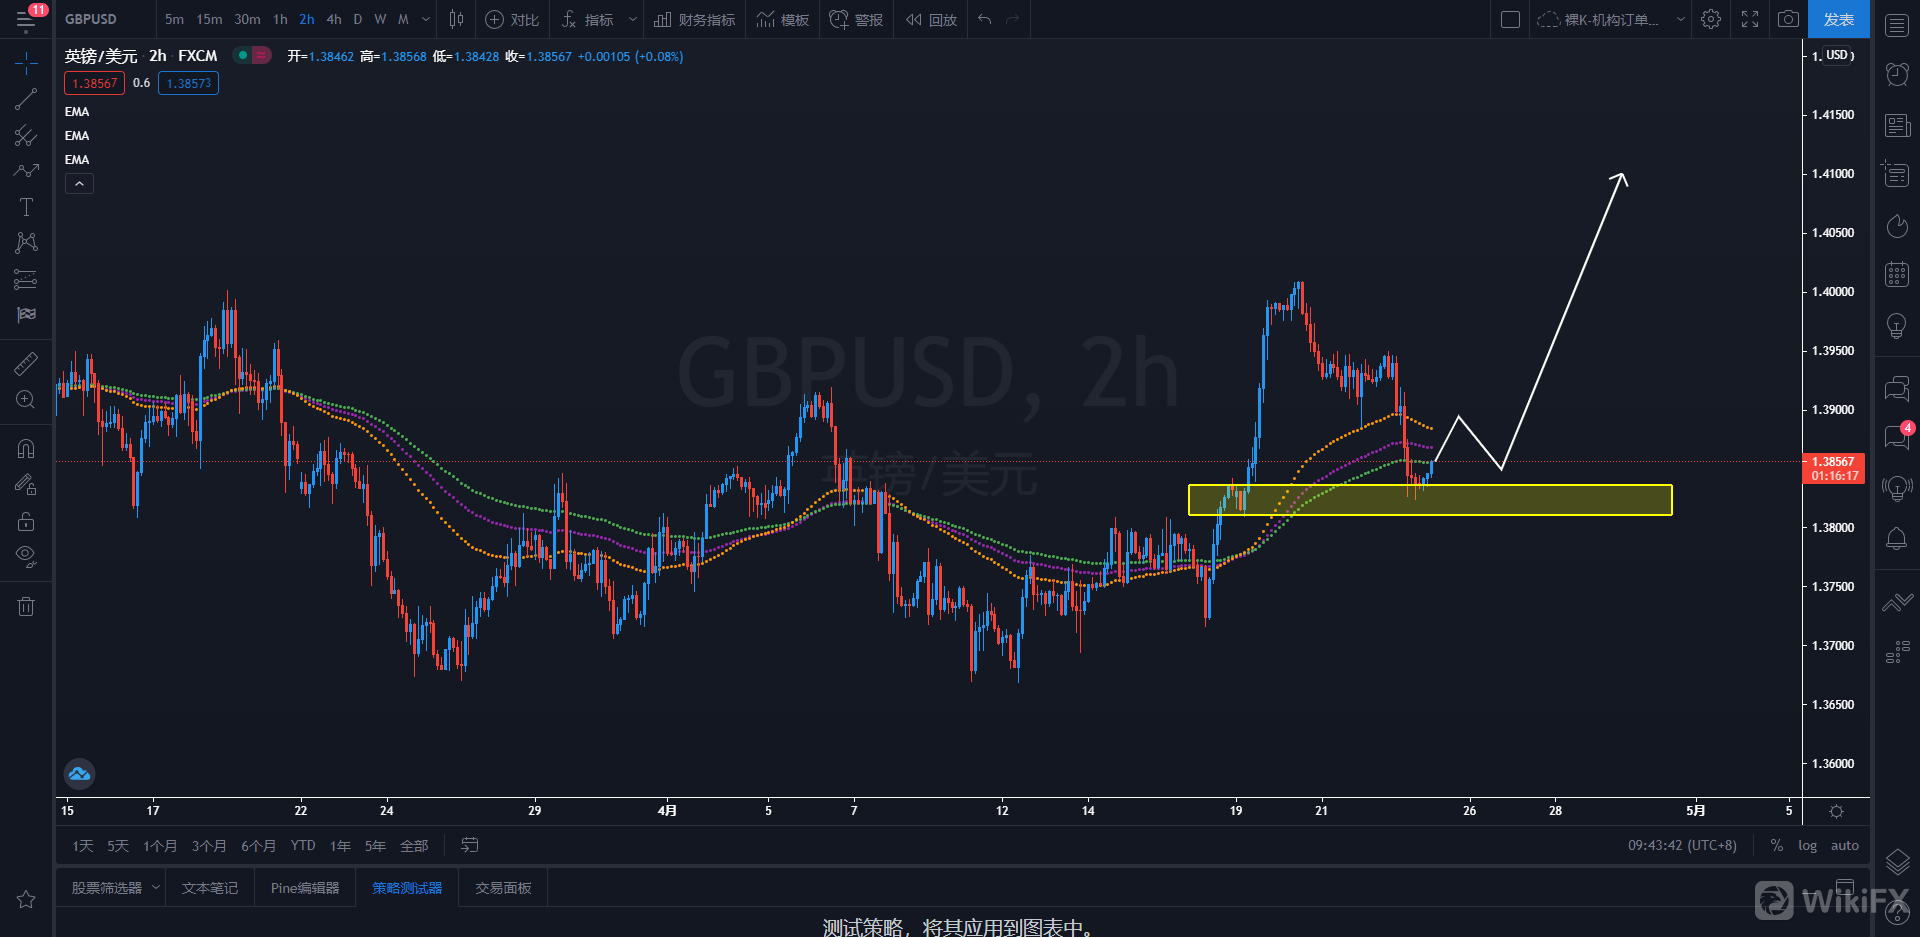Click the trash remove drawings icon
1920x937 pixels.
pyautogui.click(x=26, y=606)
